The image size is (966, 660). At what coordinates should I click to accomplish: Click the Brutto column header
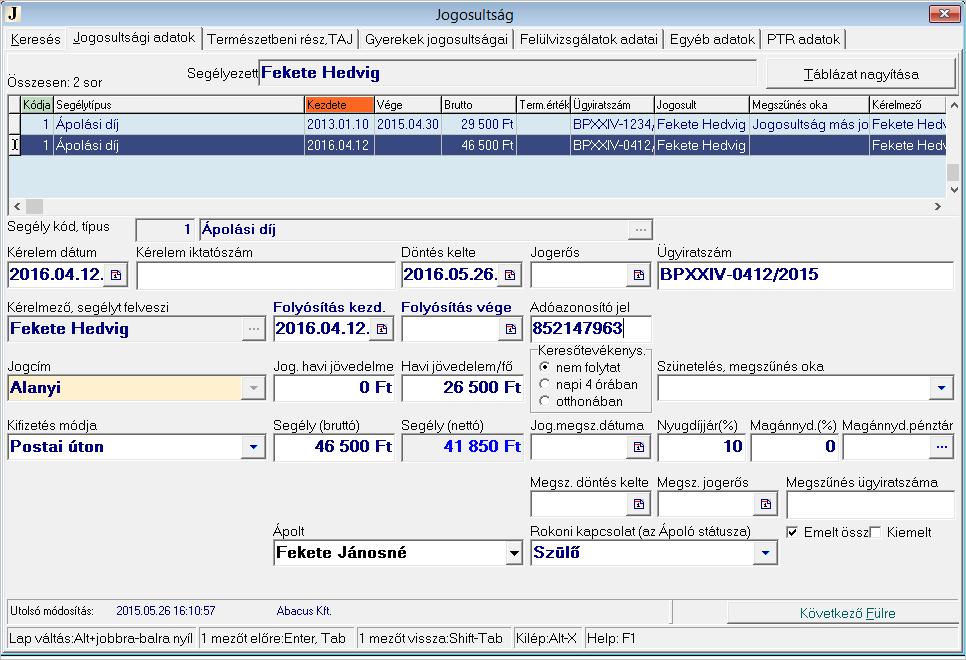point(479,105)
